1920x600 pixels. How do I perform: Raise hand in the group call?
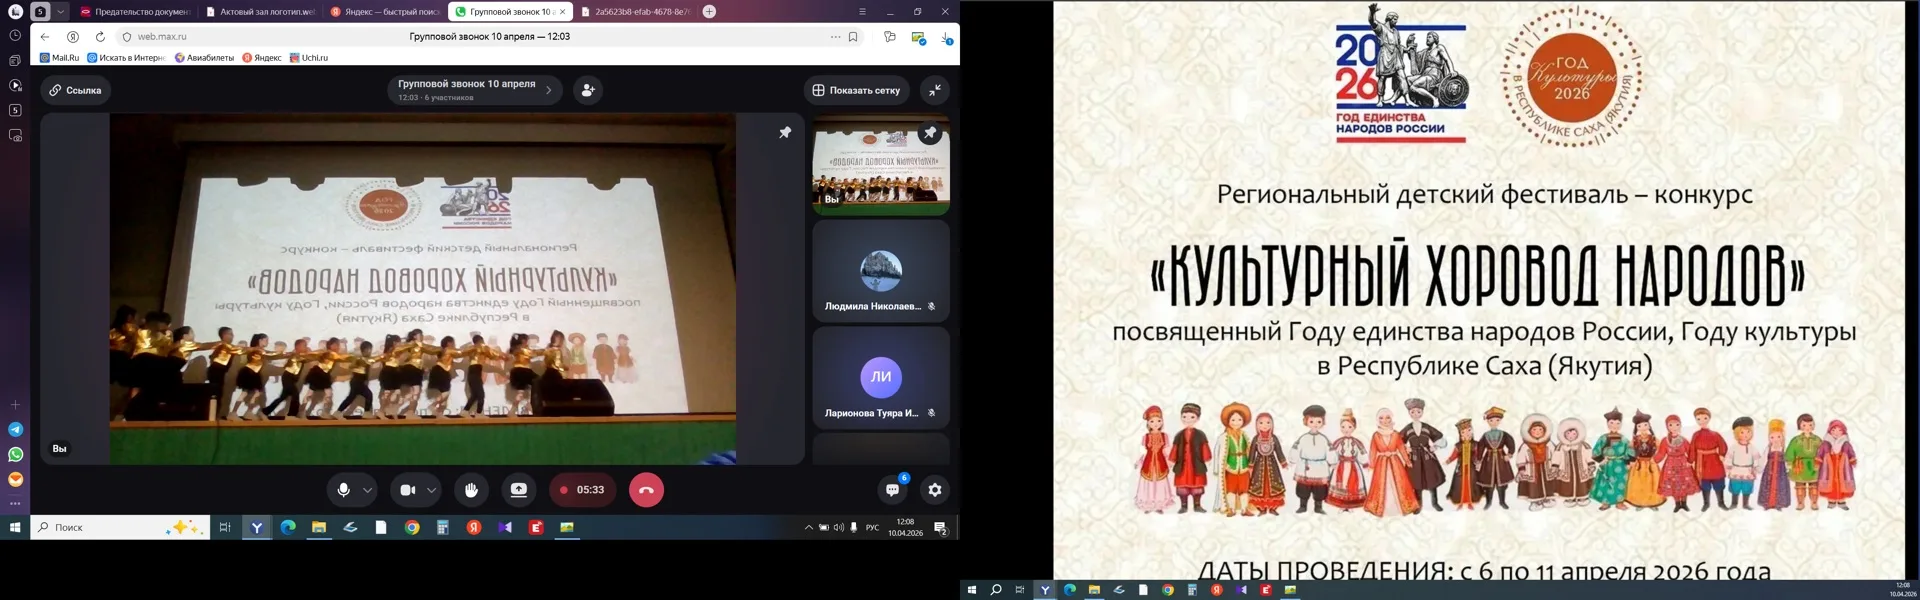pyautogui.click(x=471, y=490)
